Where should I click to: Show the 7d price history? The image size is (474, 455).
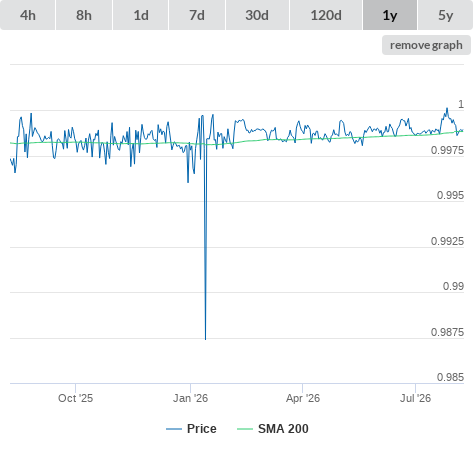pos(197,15)
